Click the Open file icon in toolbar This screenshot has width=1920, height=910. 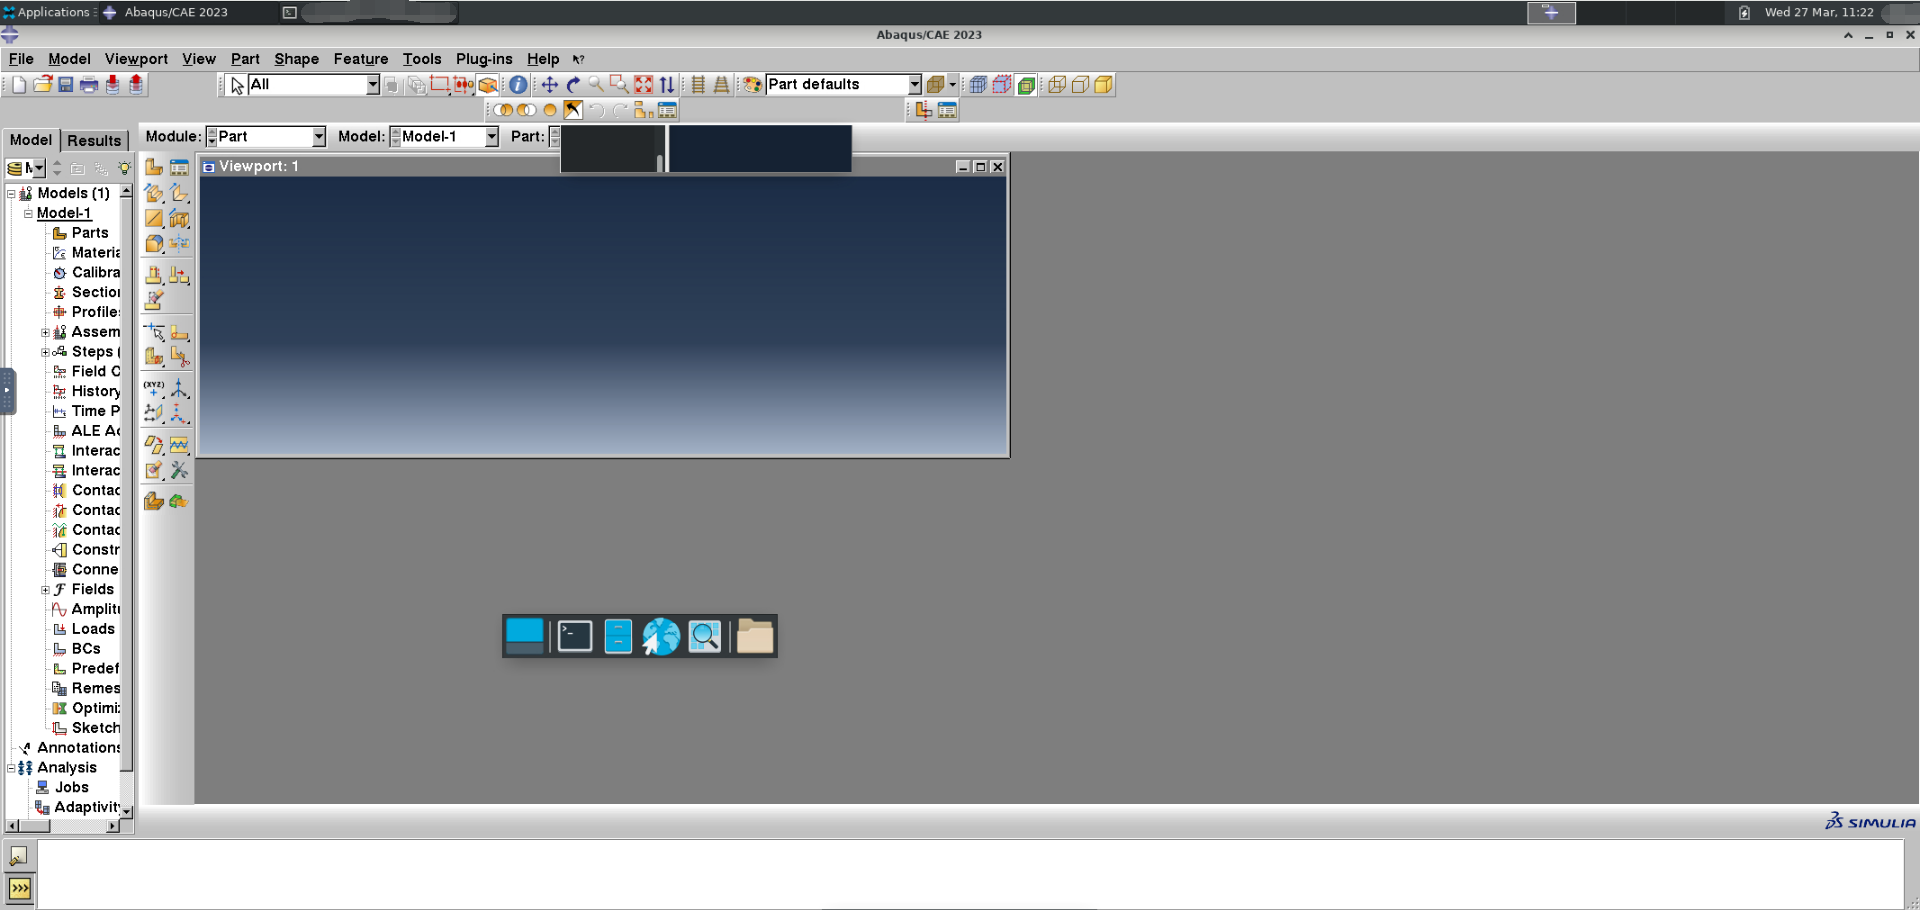pos(42,85)
